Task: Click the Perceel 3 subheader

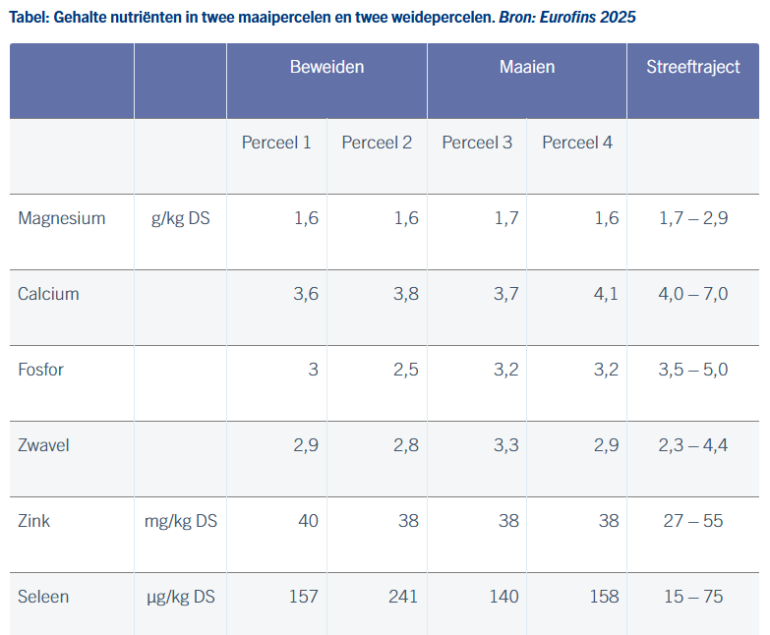Action: pyautogui.click(x=477, y=143)
